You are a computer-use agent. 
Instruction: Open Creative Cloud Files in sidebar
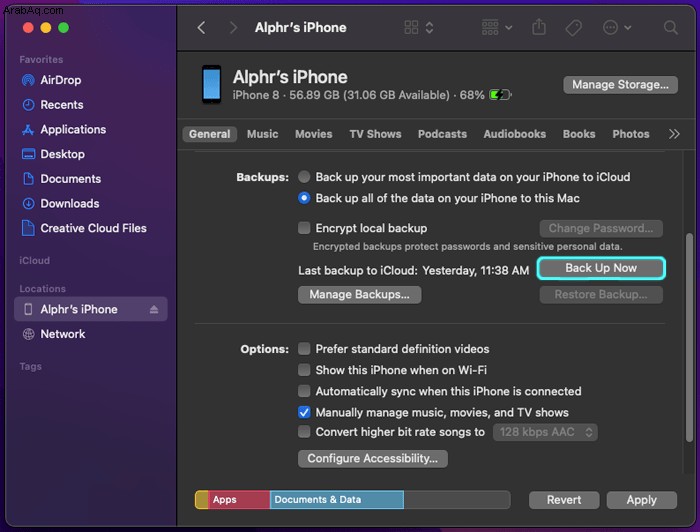pos(93,229)
